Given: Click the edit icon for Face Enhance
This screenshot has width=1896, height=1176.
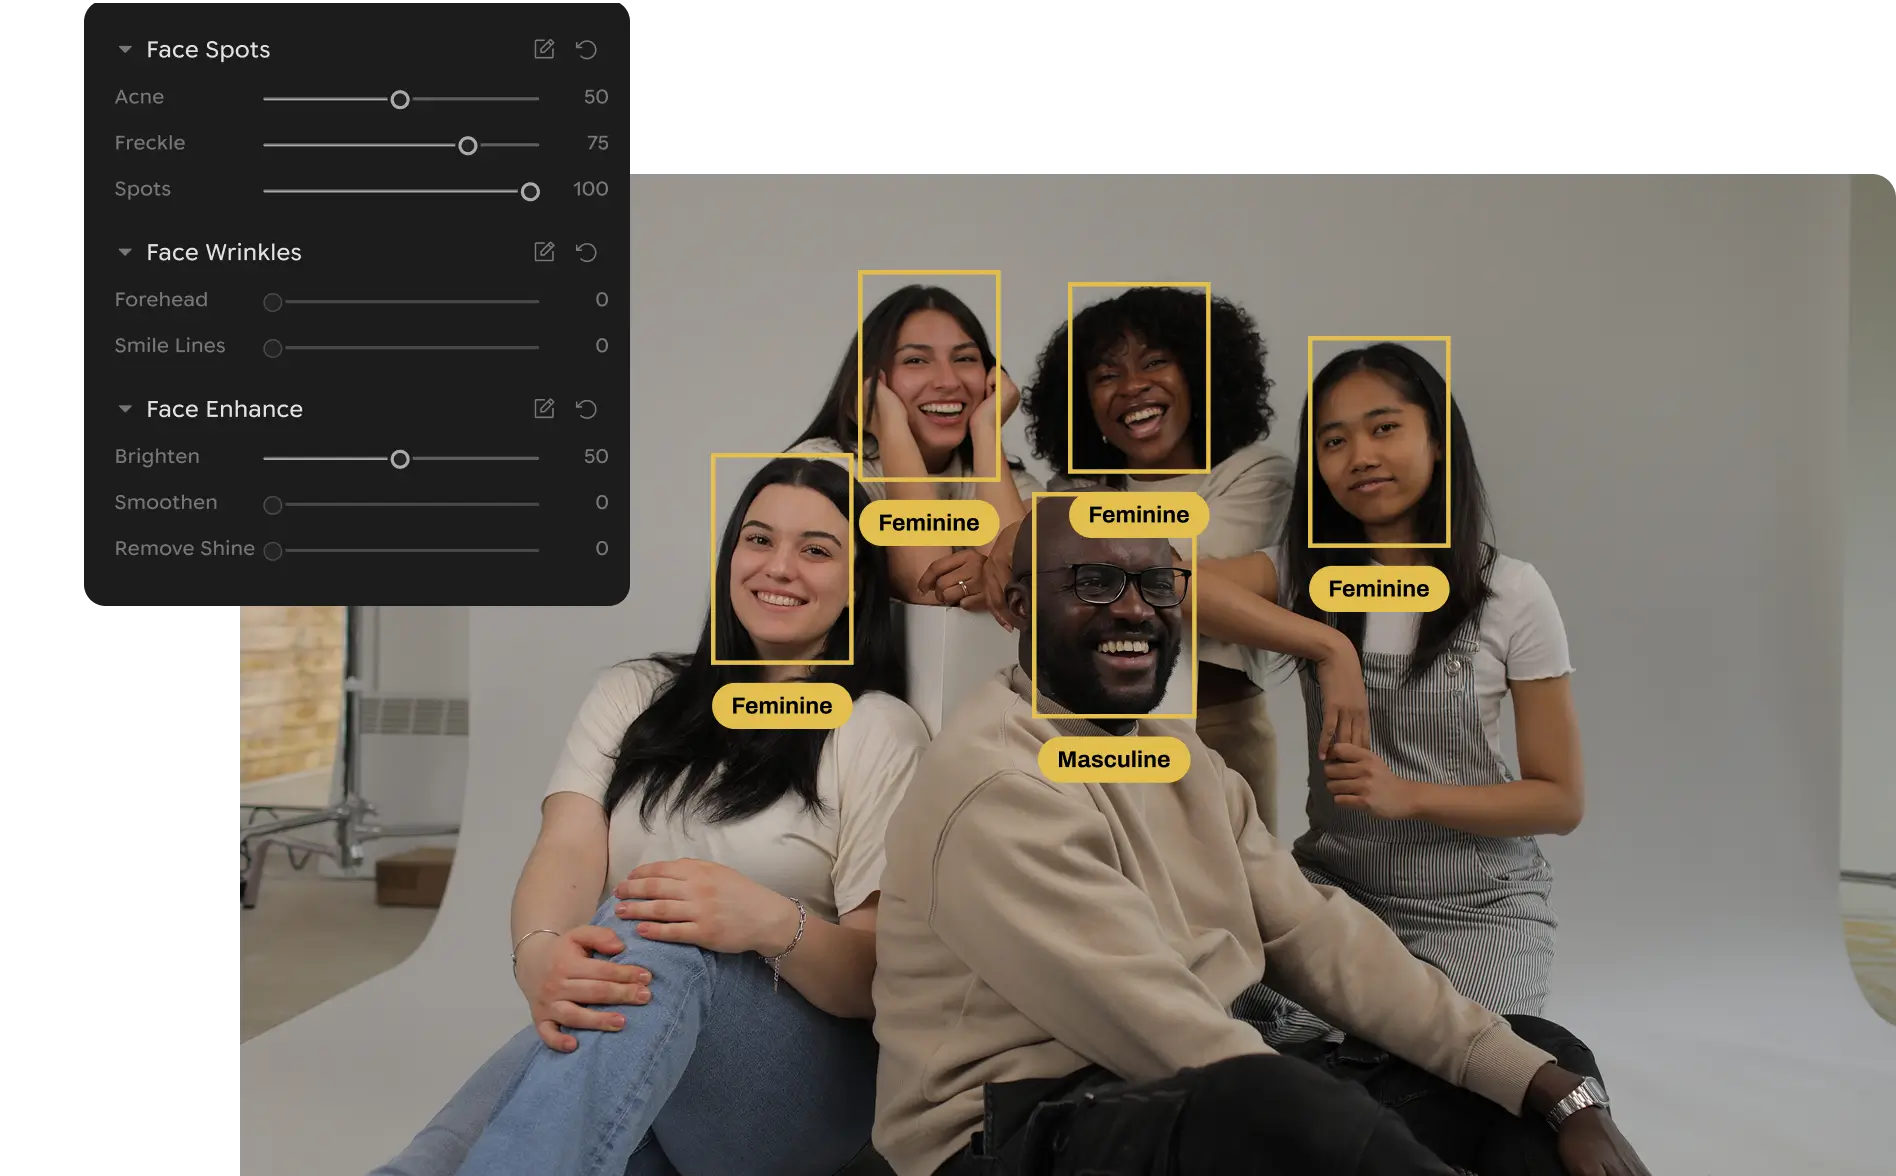Looking at the screenshot, I should coord(544,408).
